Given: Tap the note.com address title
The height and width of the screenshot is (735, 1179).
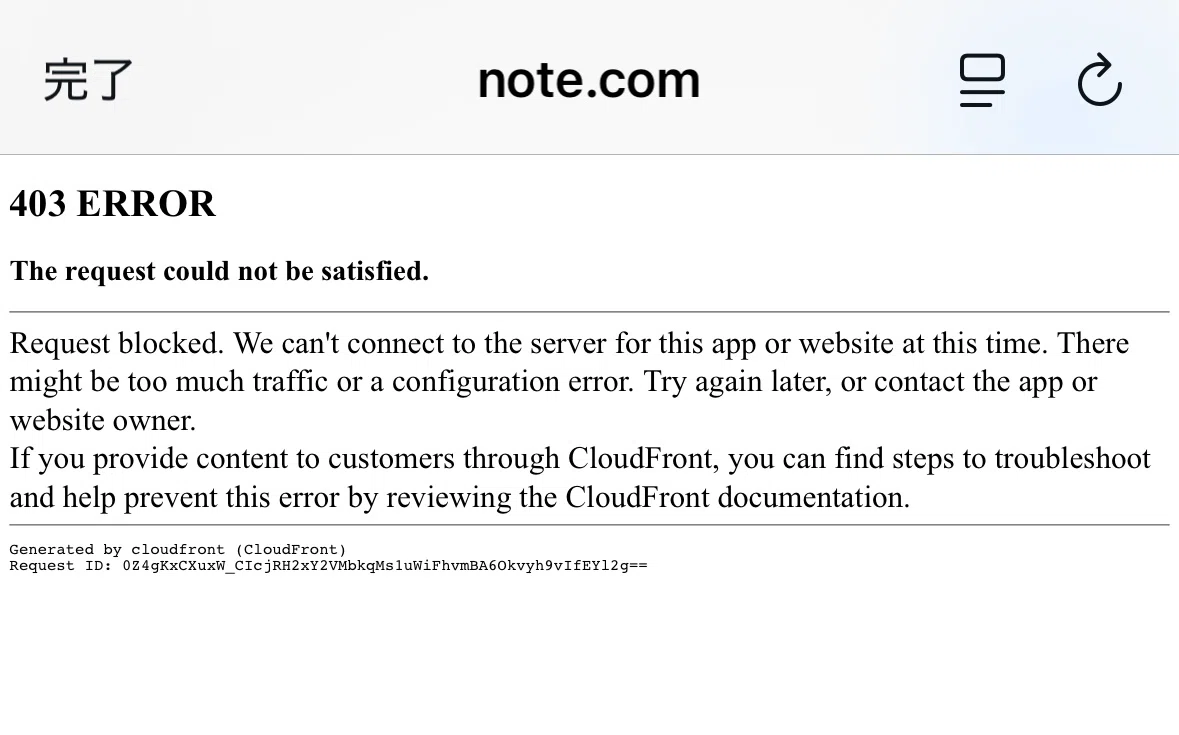Looking at the screenshot, I should click(589, 80).
